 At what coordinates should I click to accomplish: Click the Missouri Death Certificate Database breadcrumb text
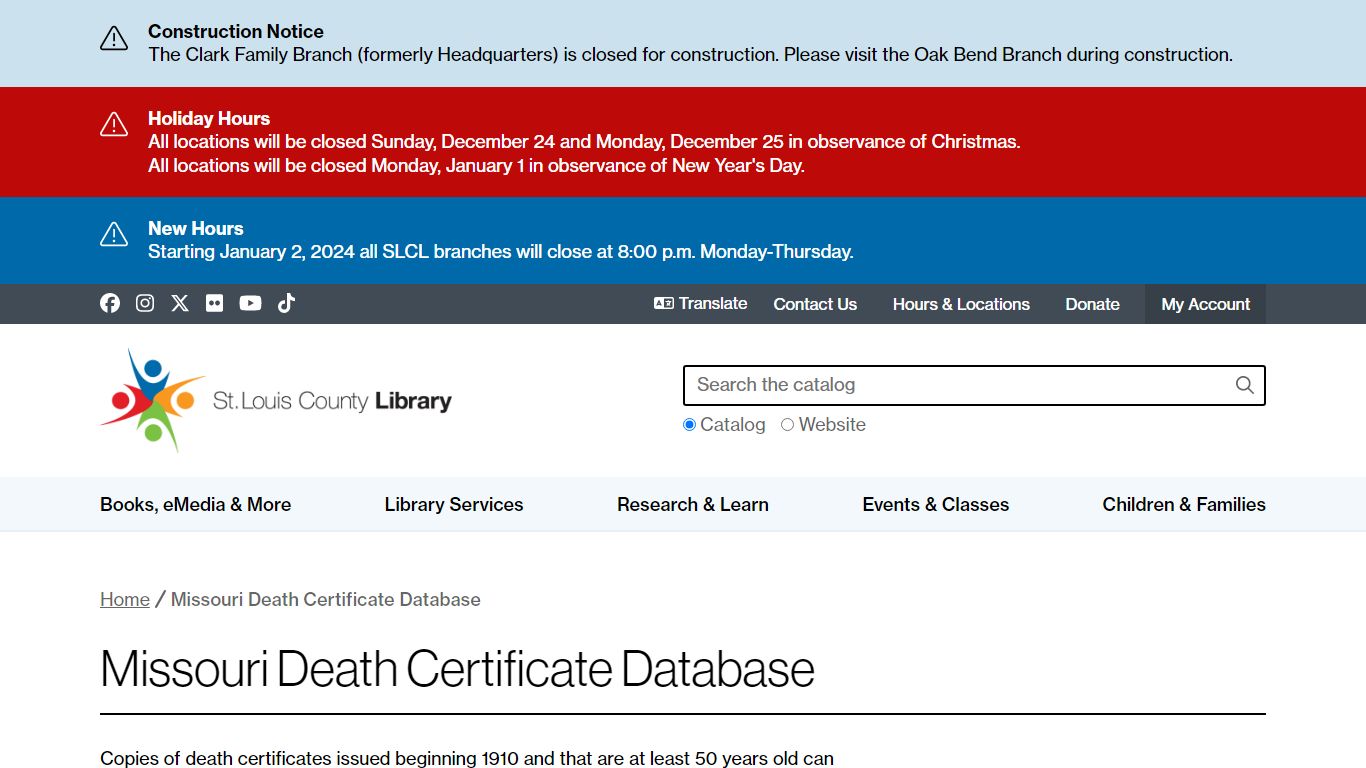point(326,600)
